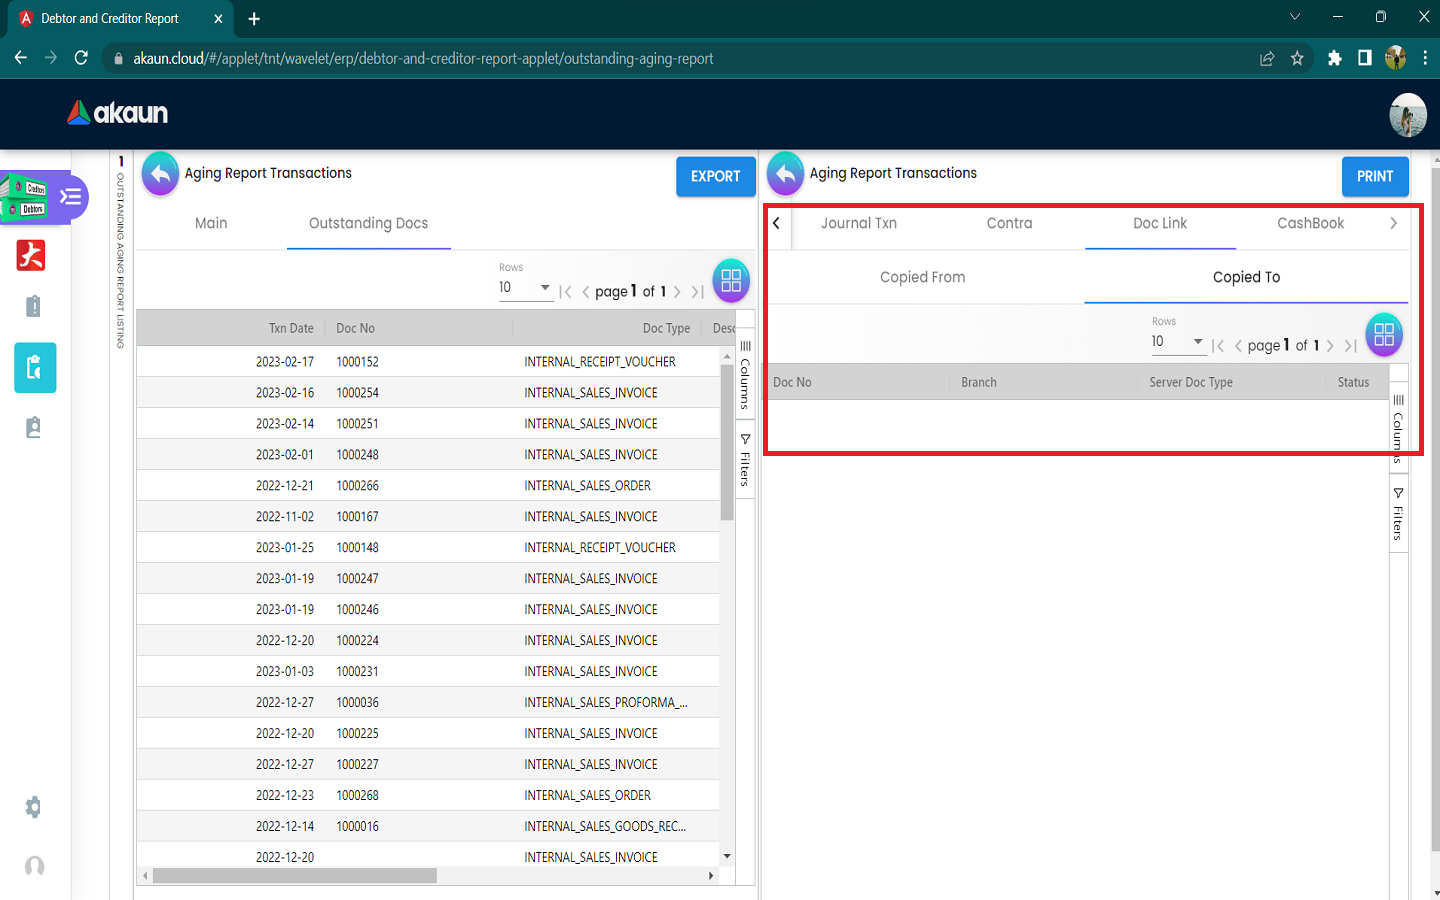Click the PRINT button

point(1374,176)
